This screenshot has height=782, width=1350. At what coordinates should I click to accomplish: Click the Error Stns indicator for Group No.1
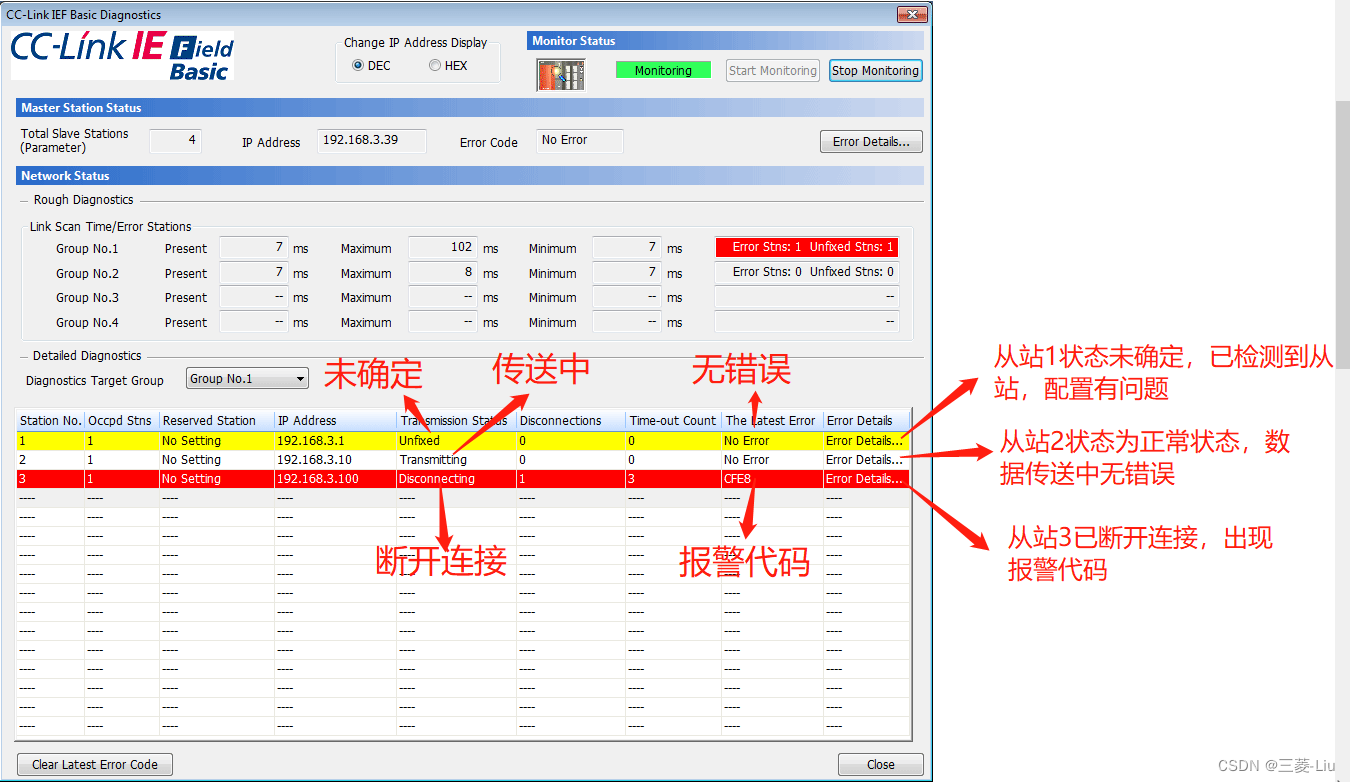pyautogui.click(x=806, y=247)
